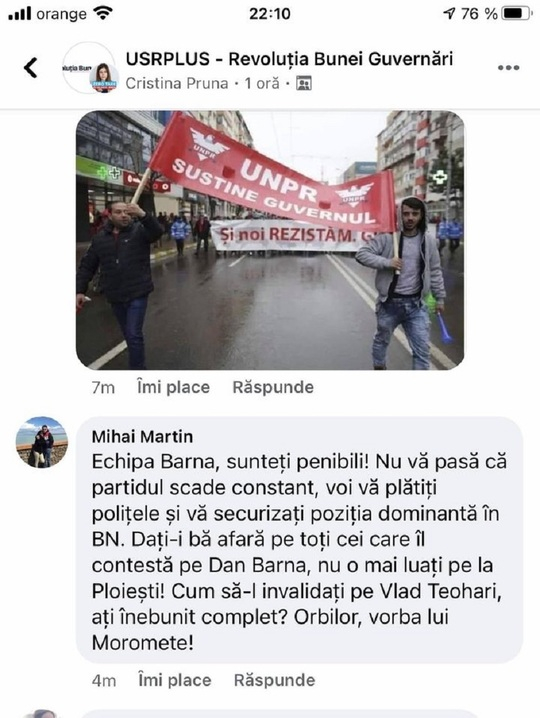Viewport: 540px width, 718px height.
Task: Open the USRPLUS group avatar
Action: tap(90, 68)
